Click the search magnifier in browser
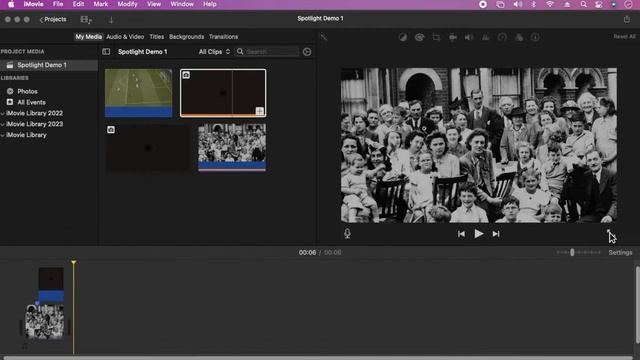640x360 pixels. (x=240, y=52)
